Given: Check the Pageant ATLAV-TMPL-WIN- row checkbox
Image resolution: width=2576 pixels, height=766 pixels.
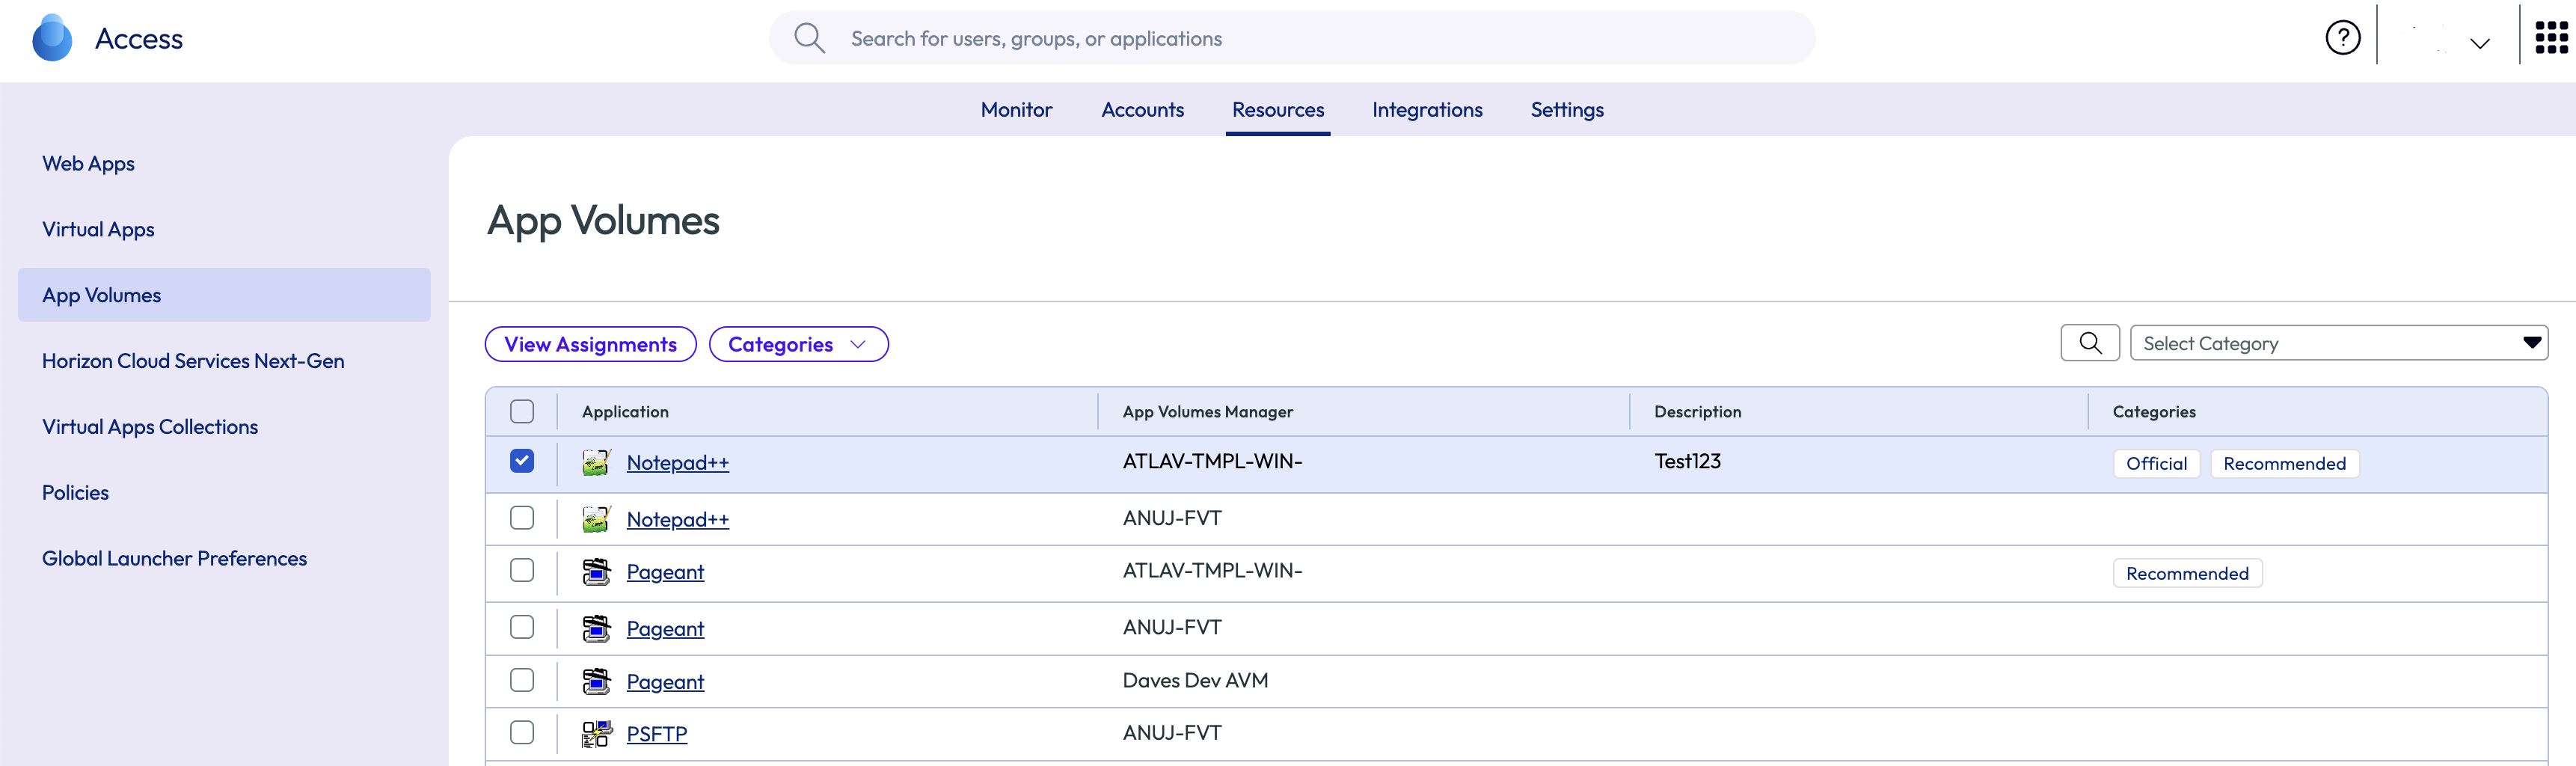Looking at the screenshot, I should 522,570.
